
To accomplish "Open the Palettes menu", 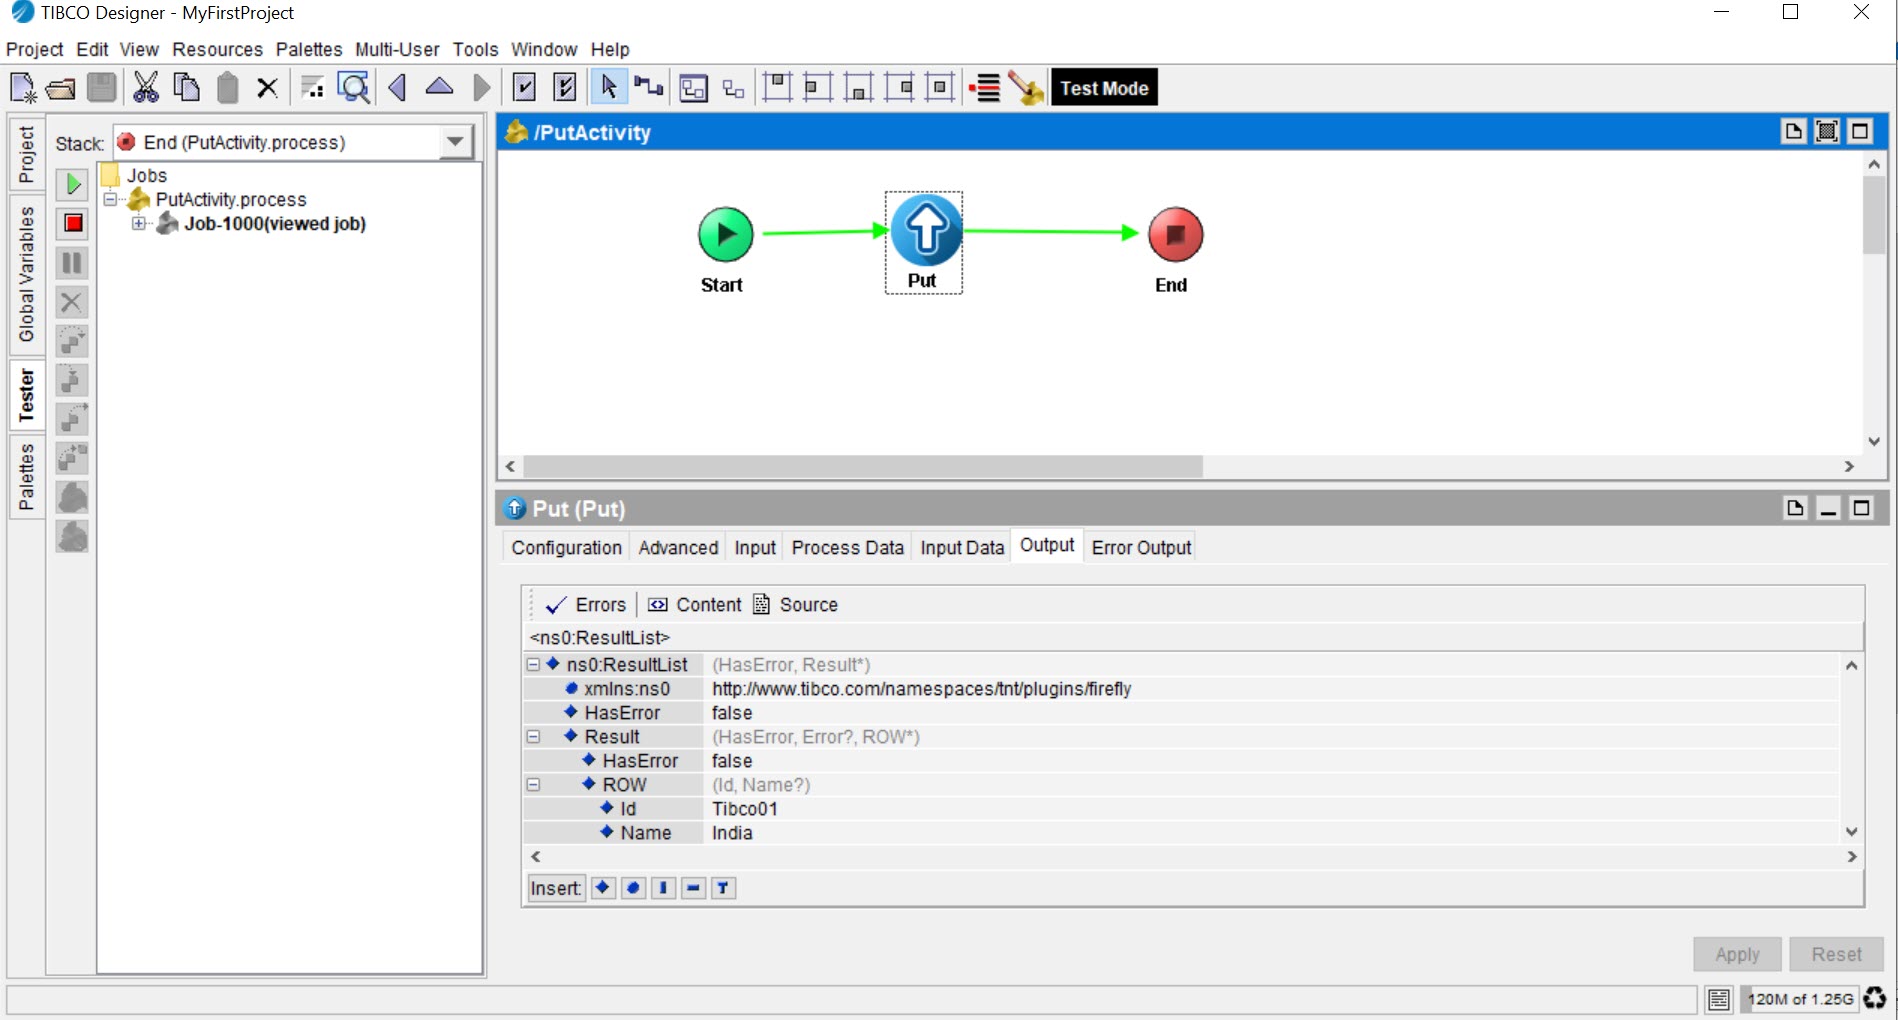I will point(308,49).
